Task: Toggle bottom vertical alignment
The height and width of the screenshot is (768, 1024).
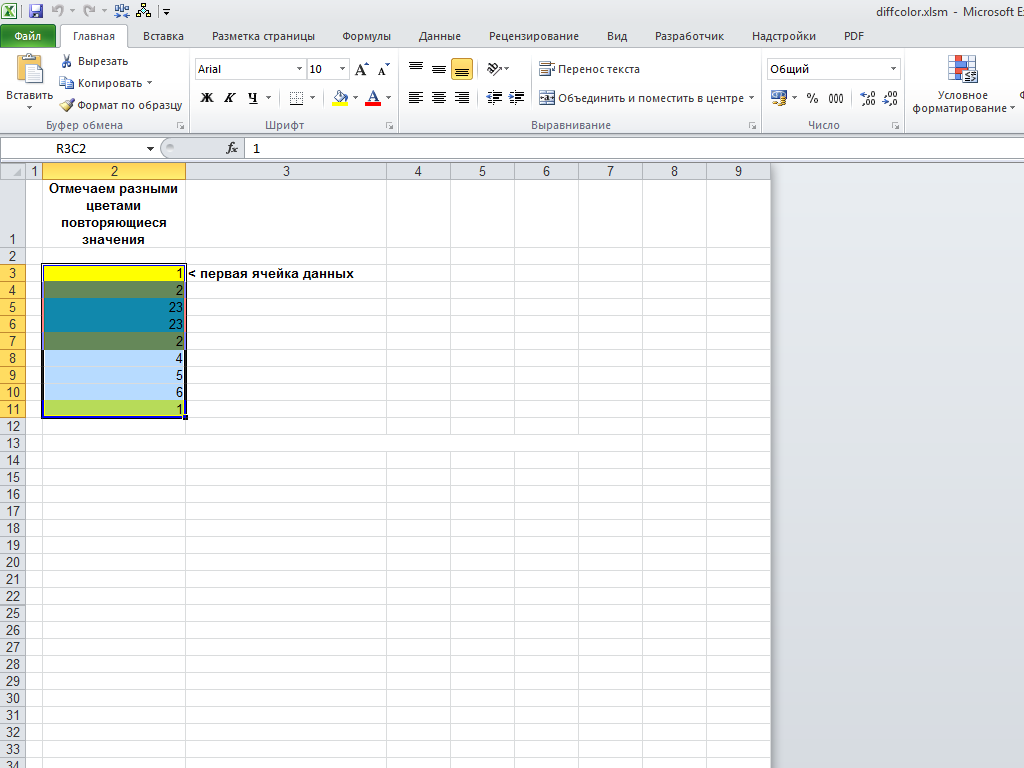Action: (x=462, y=69)
